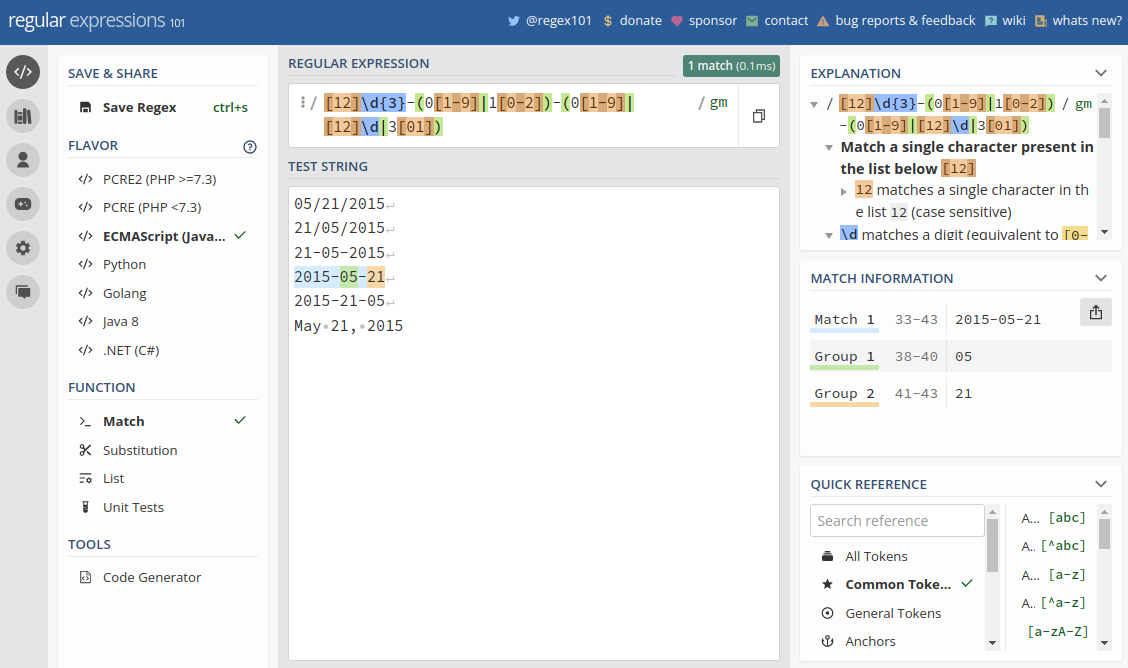The height and width of the screenshot is (668, 1128).
Task: Click the account profile sidebar icon
Action: tap(23, 159)
